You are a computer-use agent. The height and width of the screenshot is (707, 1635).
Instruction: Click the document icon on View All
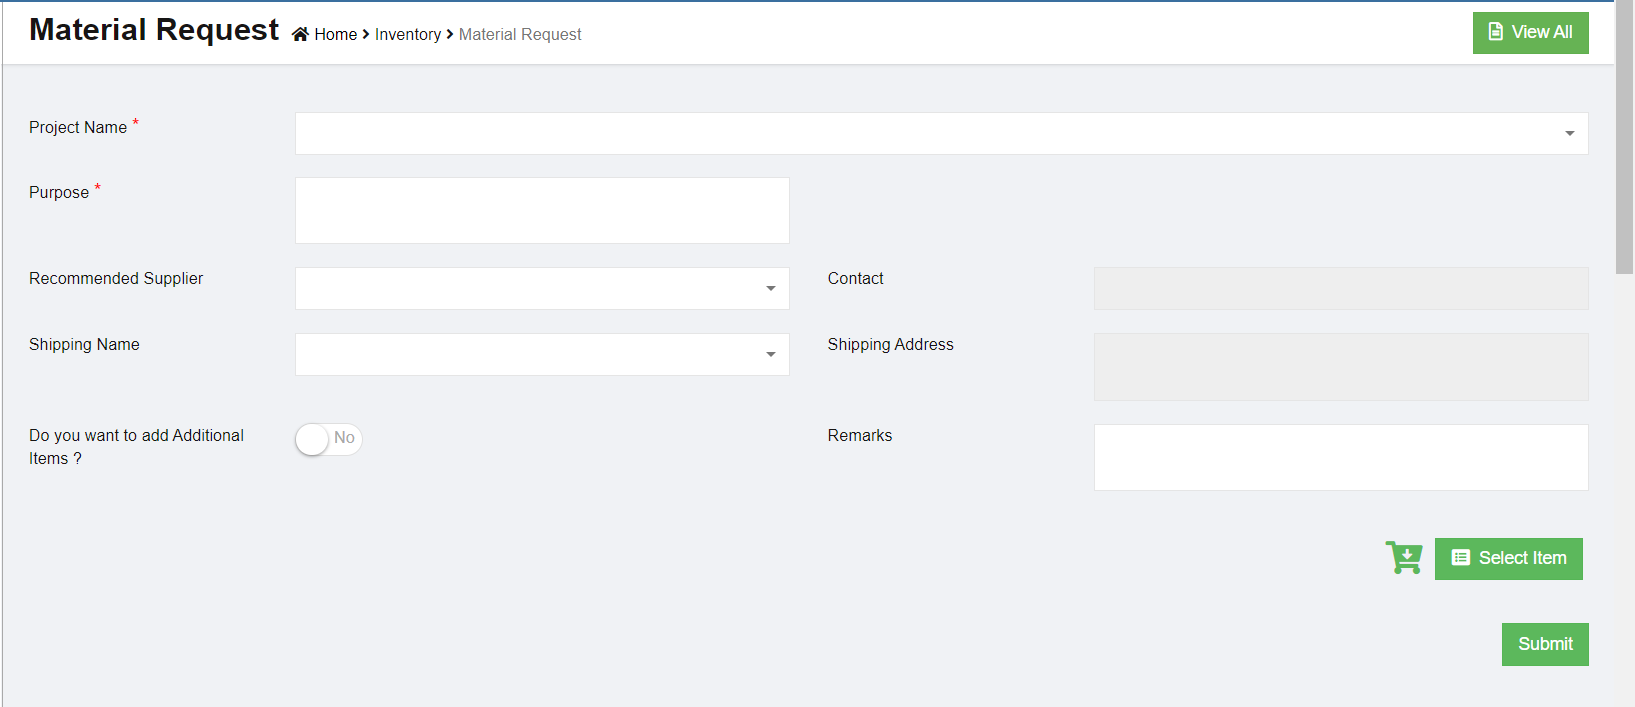[x=1495, y=32]
